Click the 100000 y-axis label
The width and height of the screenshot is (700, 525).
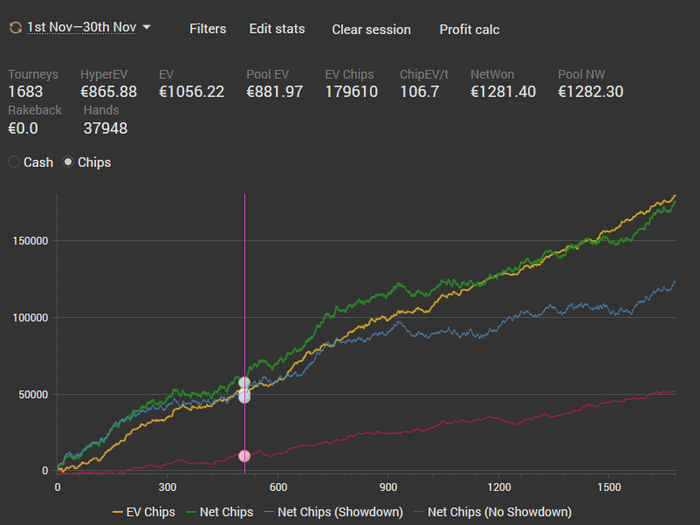(x=30, y=318)
